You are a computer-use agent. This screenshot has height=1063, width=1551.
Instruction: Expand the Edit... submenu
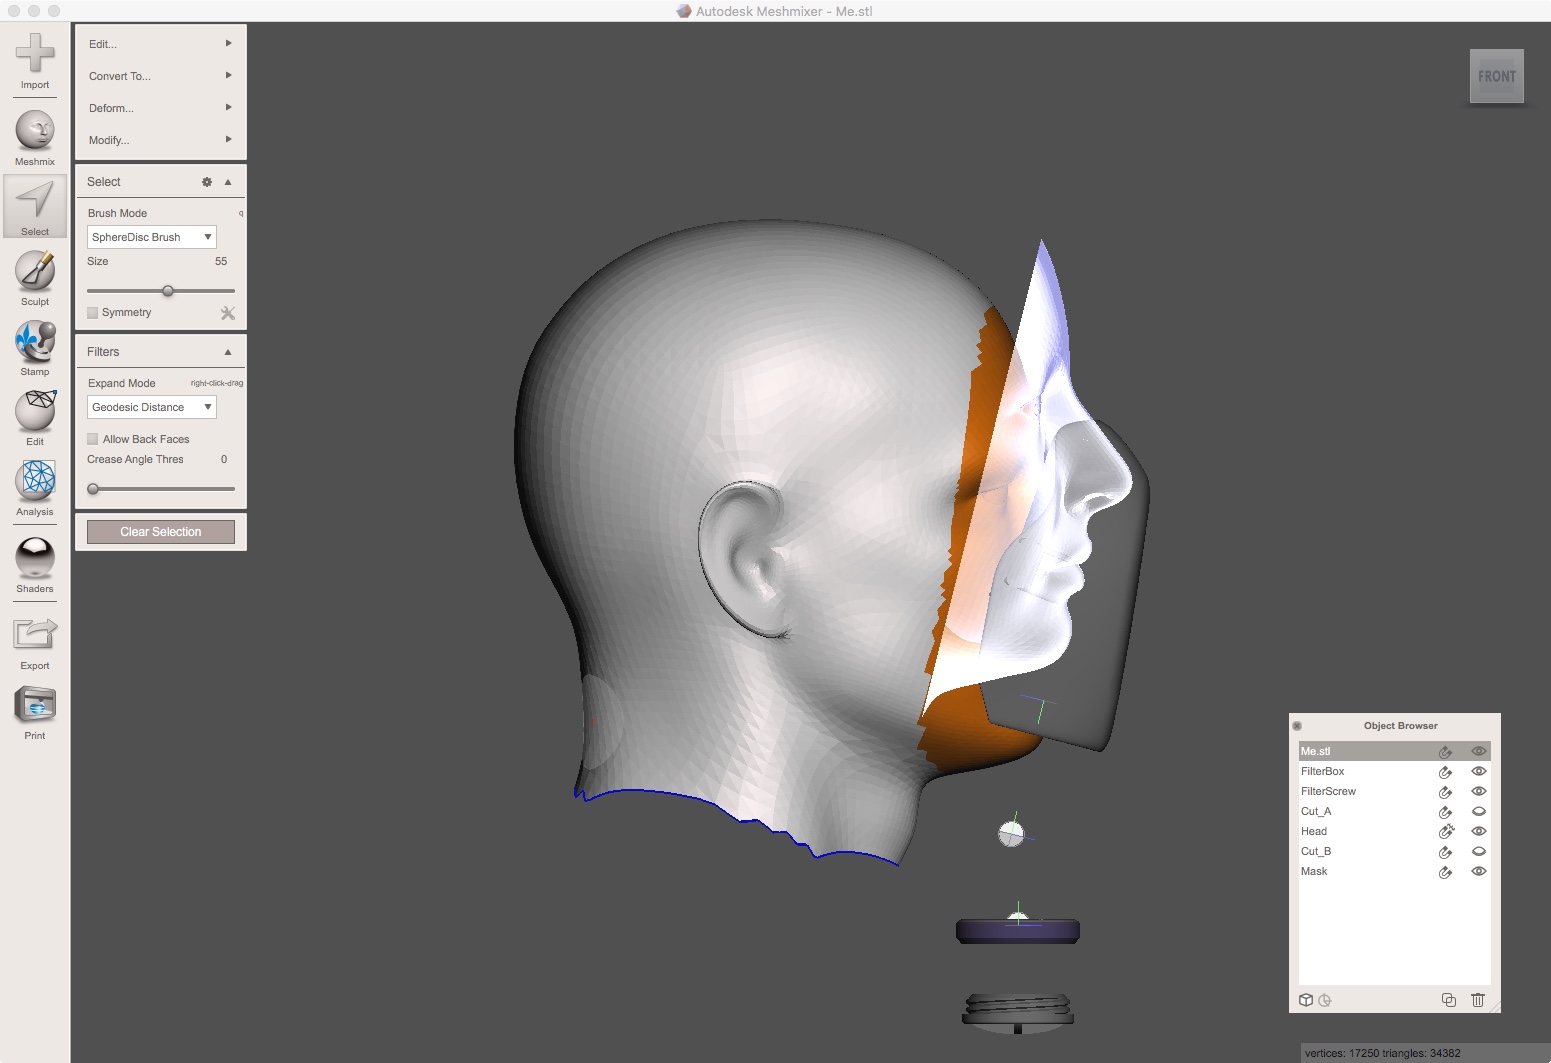click(x=161, y=44)
